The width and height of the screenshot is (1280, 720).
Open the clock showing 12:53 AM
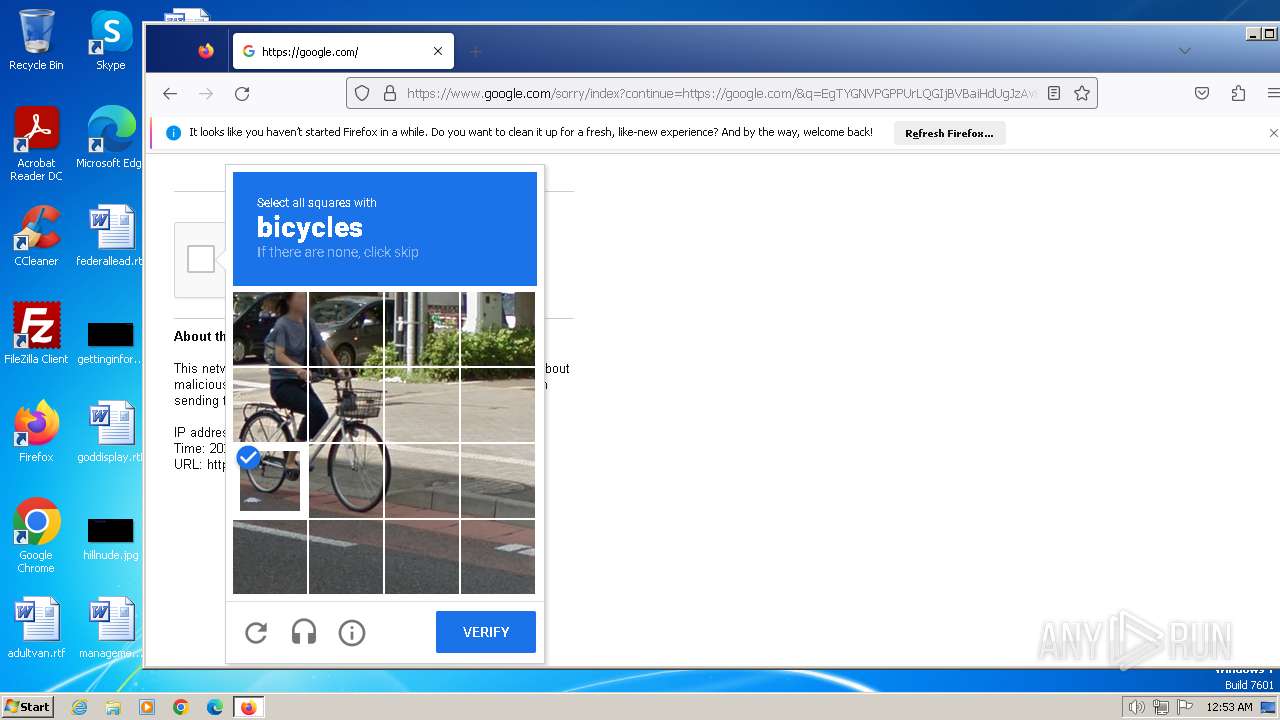(x=1229, y=707)
